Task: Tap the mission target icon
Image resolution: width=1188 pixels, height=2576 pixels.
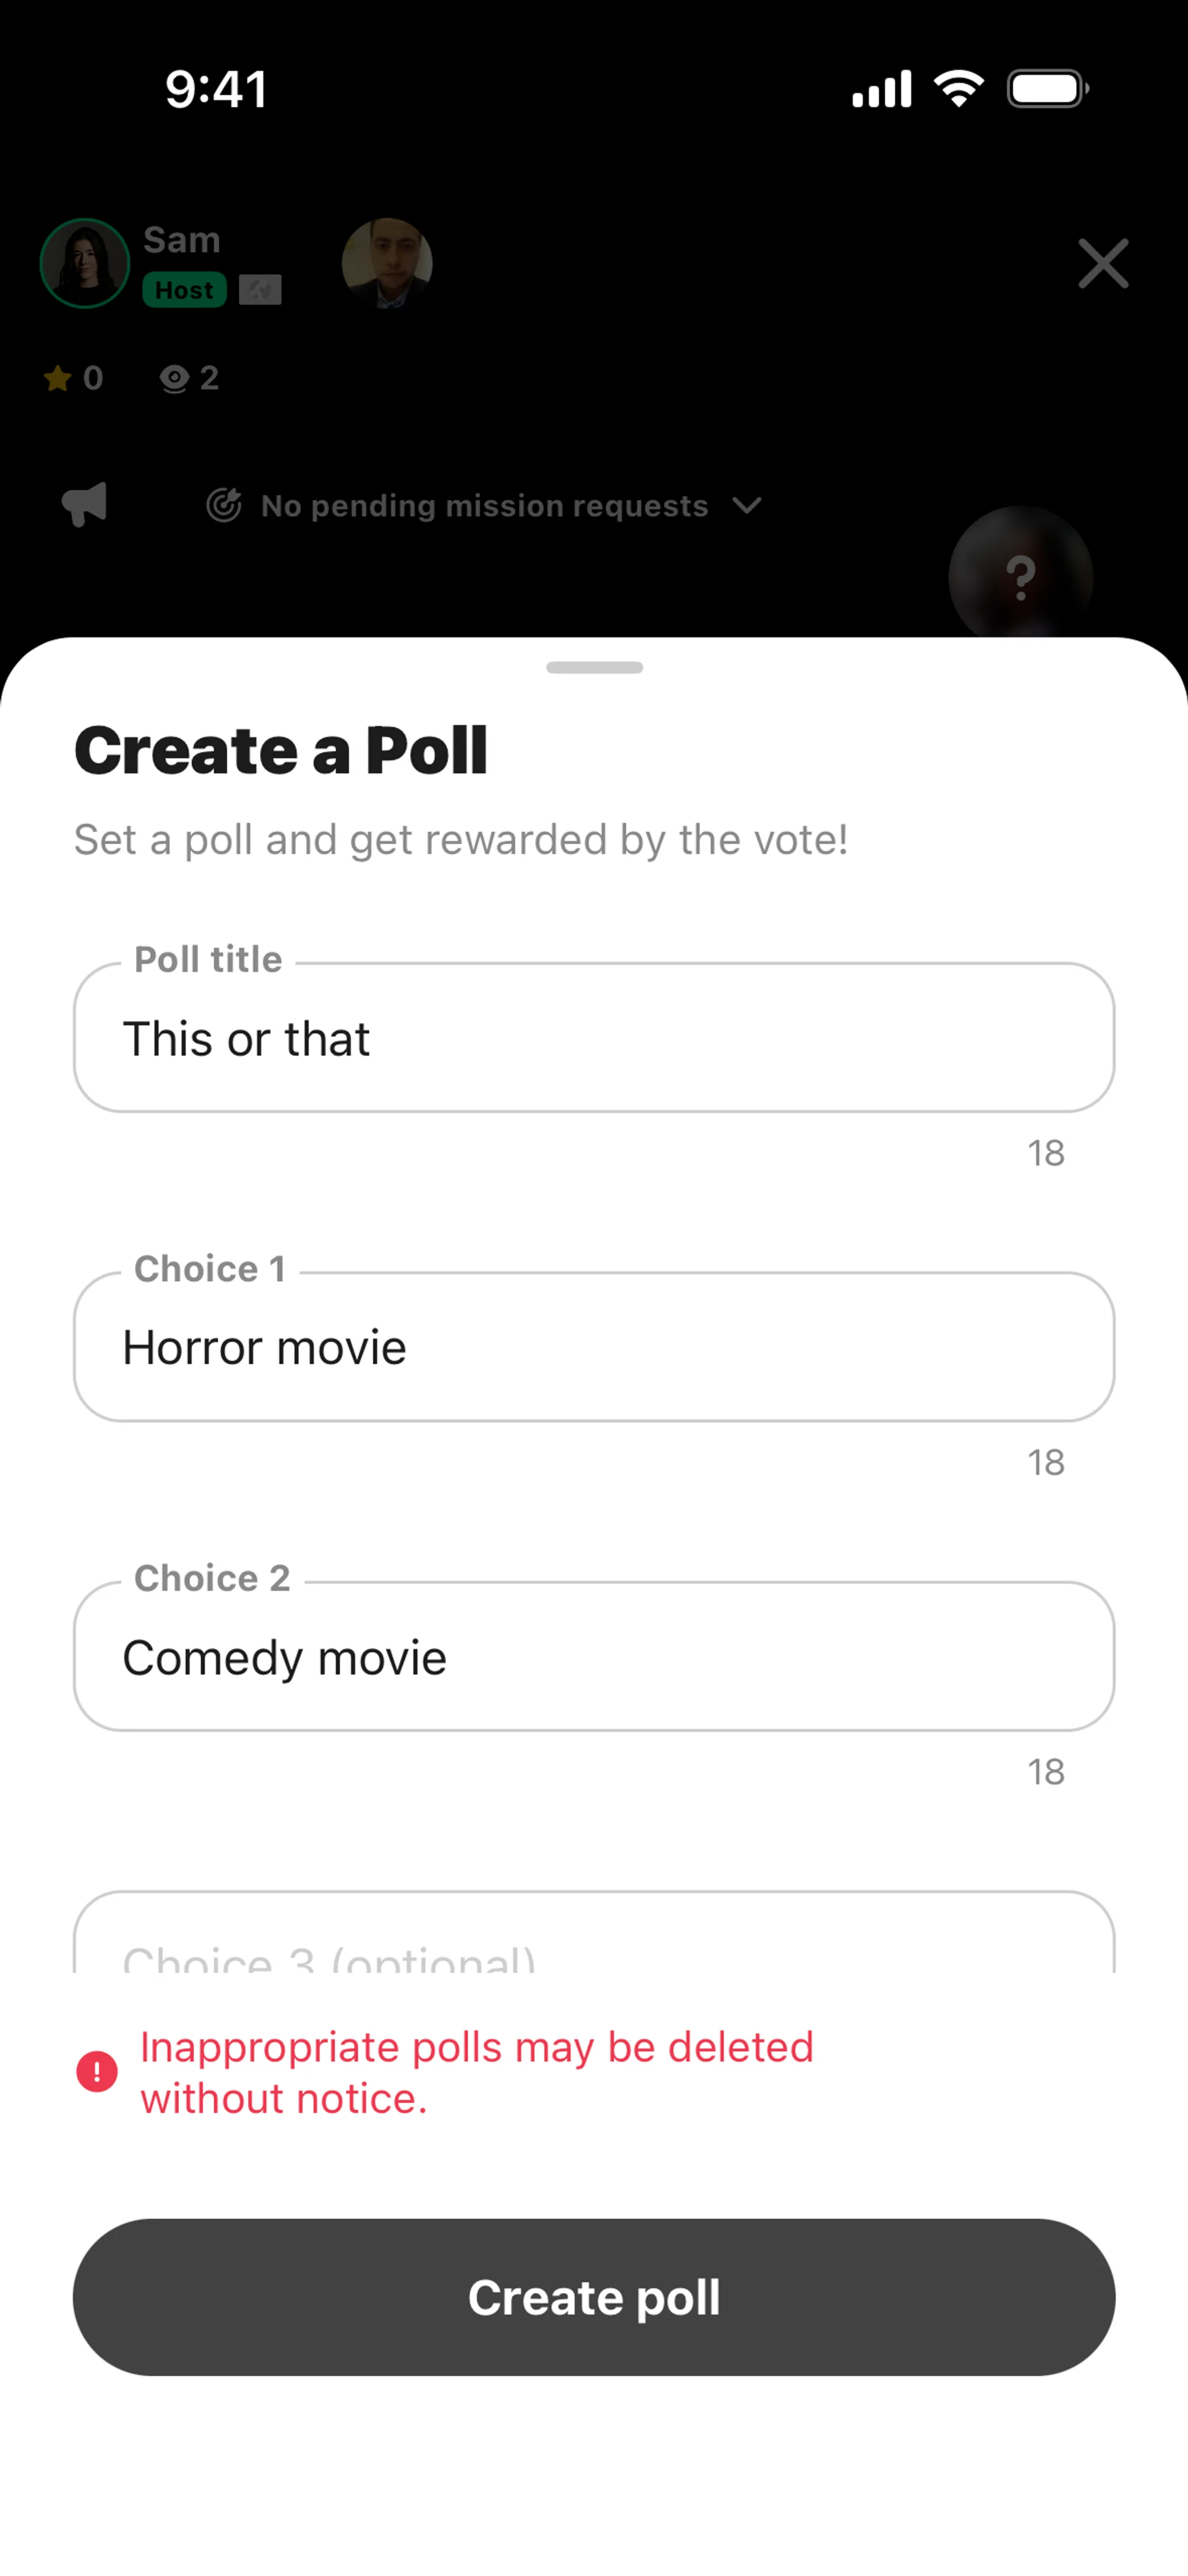Action: click(x=224, y=505)
